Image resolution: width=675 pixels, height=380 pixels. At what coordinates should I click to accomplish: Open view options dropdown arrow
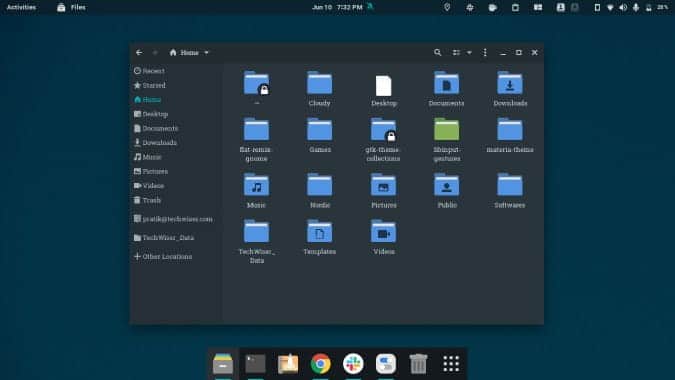tap(469, 53)
